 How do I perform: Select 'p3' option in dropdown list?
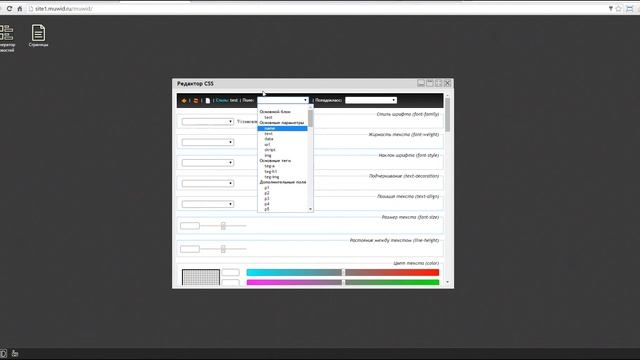point(282,198)
